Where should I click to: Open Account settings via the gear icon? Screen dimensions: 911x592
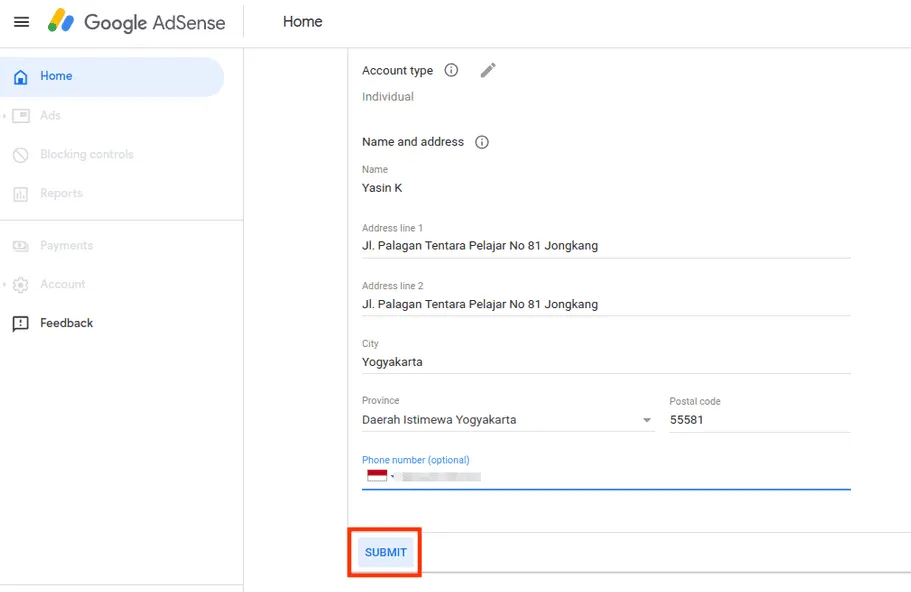(22, 284)
